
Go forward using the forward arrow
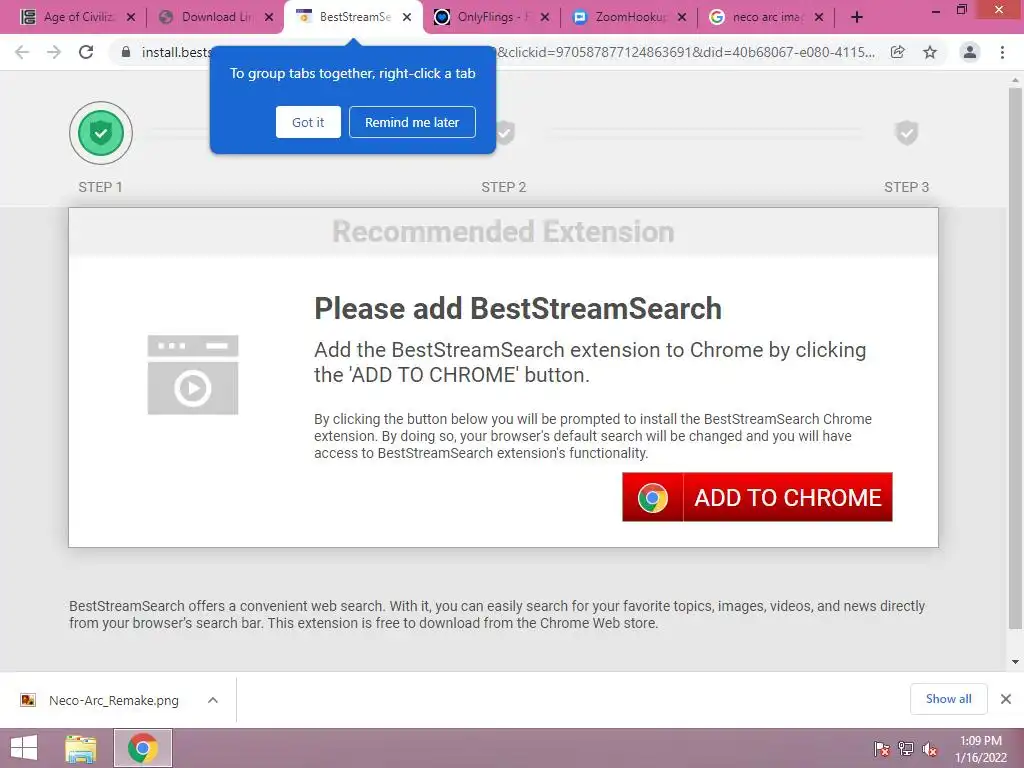54,52
